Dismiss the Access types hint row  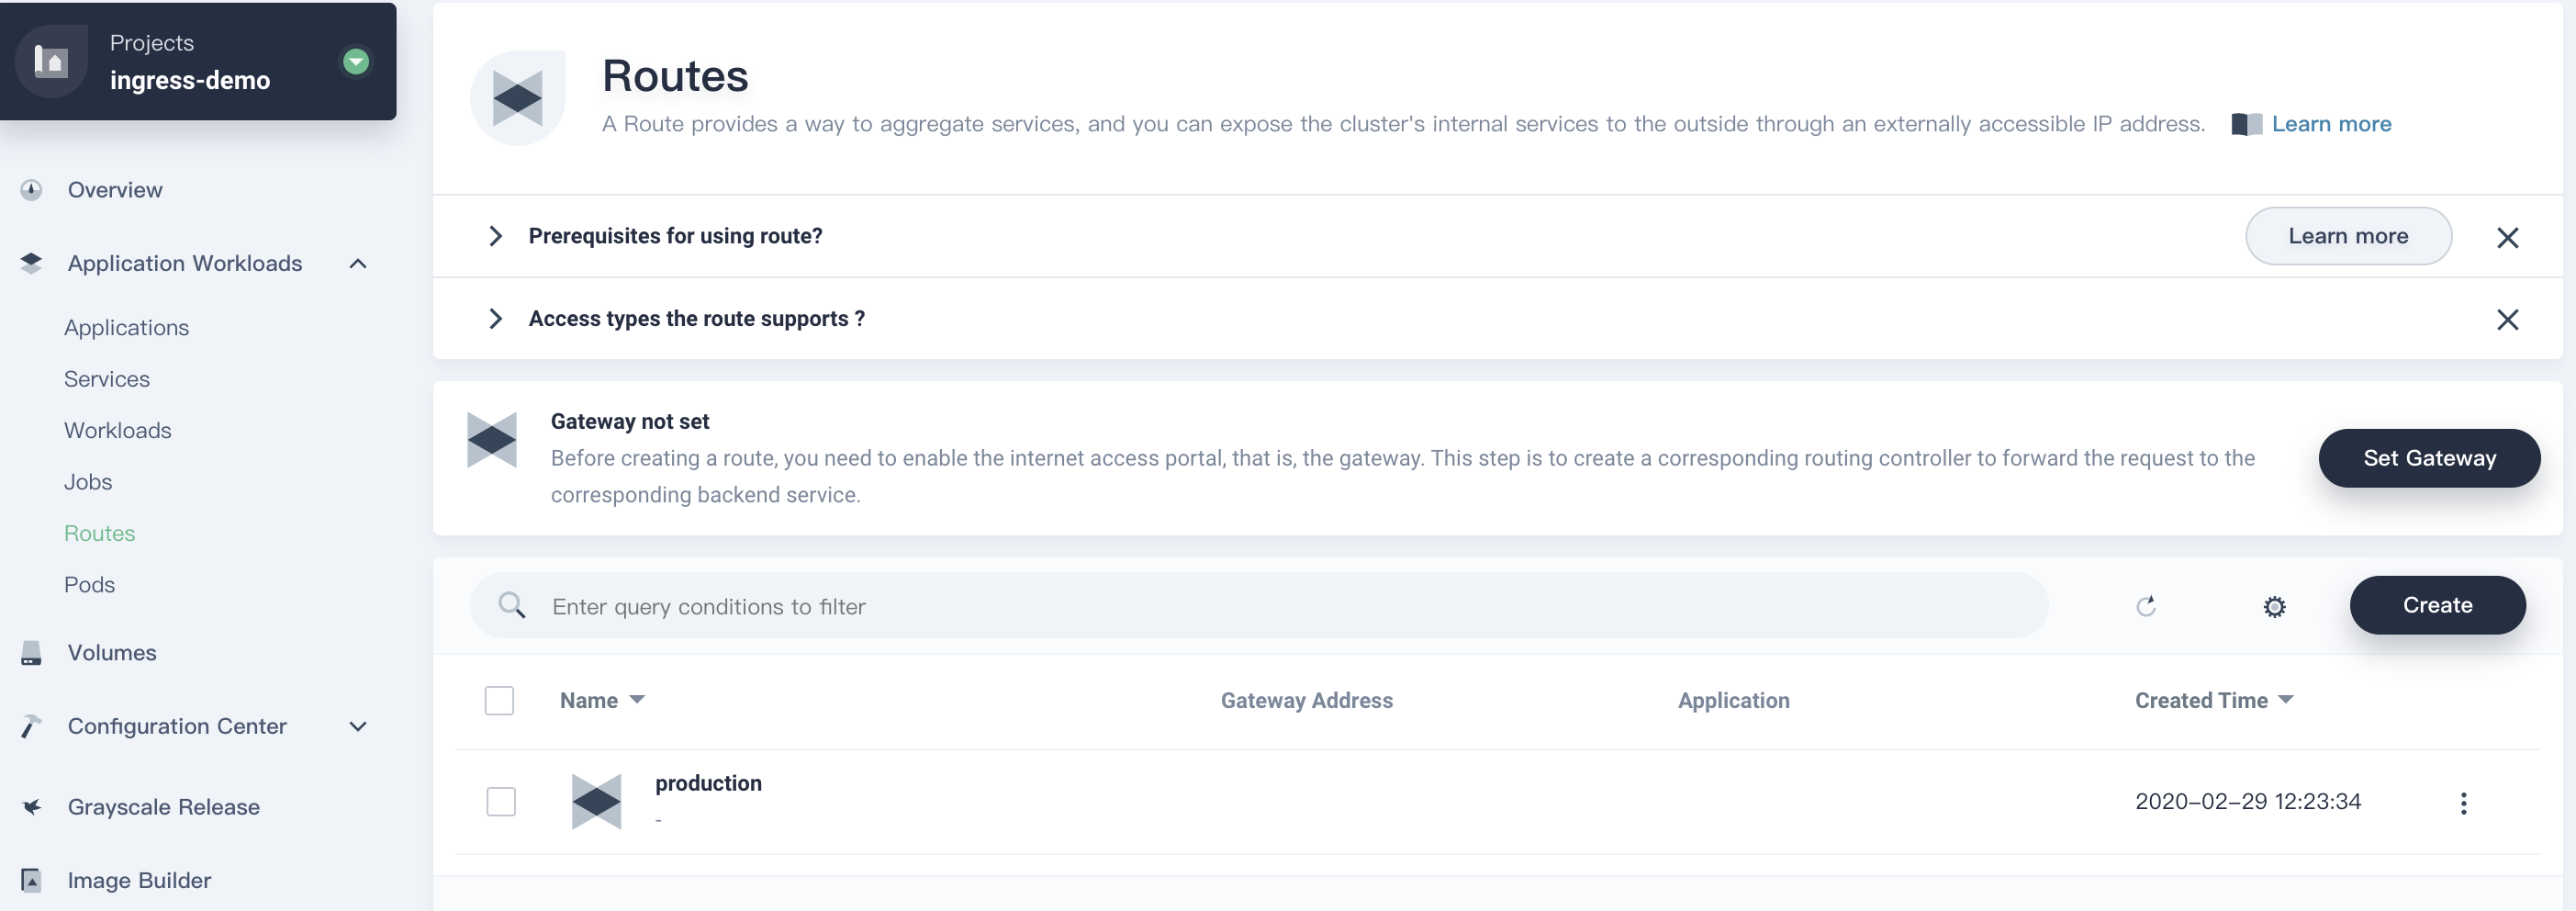2506,319
